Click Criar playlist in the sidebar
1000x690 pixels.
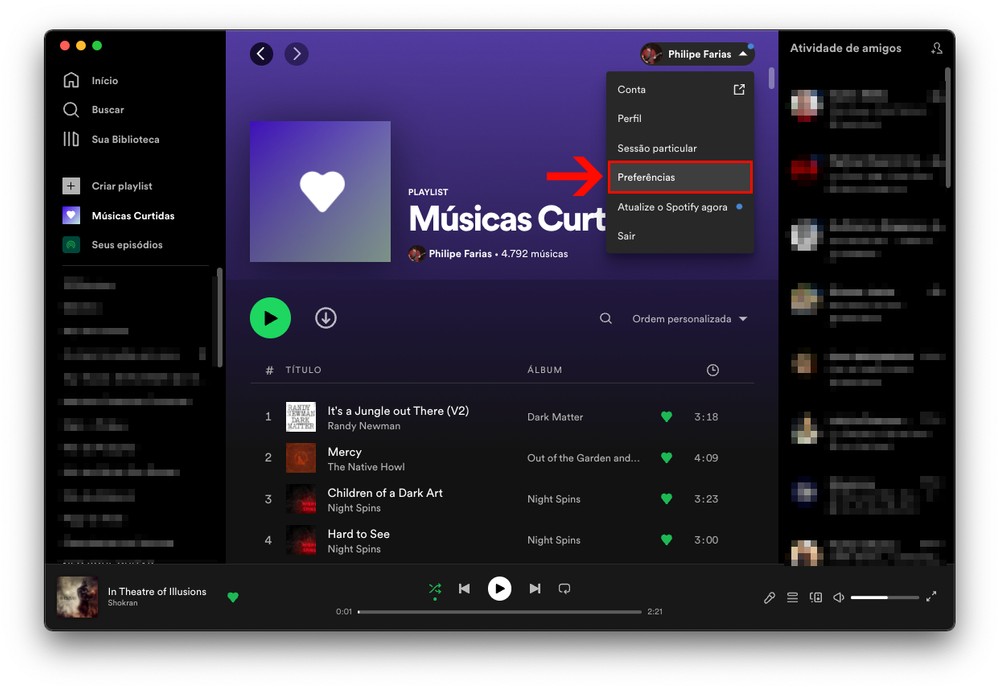(121, 186)
